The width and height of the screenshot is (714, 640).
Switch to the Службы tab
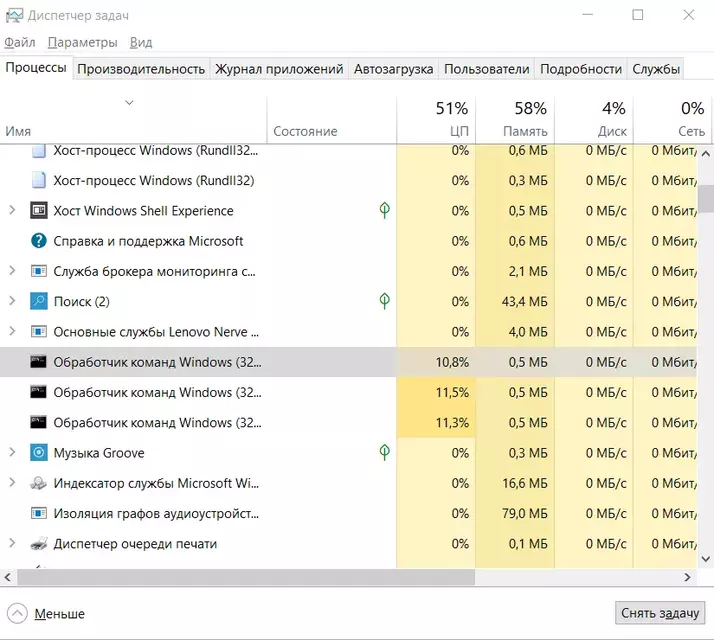[656, 69]
